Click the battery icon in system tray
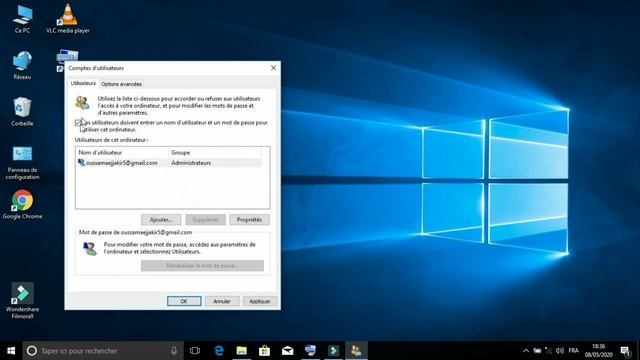Viewport: 640px width, 360px height. (x=538, y=351)
